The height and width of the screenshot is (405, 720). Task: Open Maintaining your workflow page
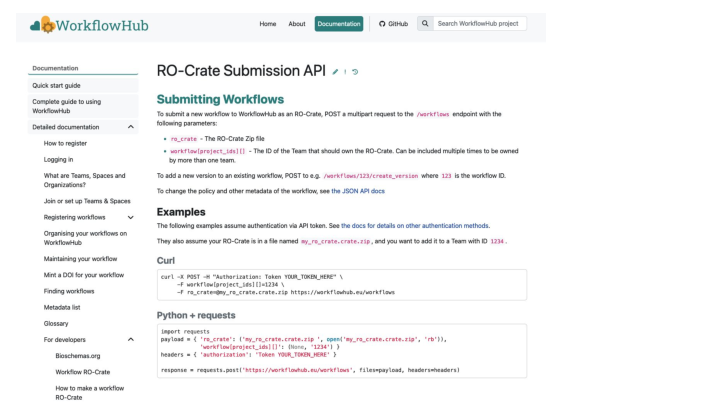pyautogui.click(x=80, y=259)
